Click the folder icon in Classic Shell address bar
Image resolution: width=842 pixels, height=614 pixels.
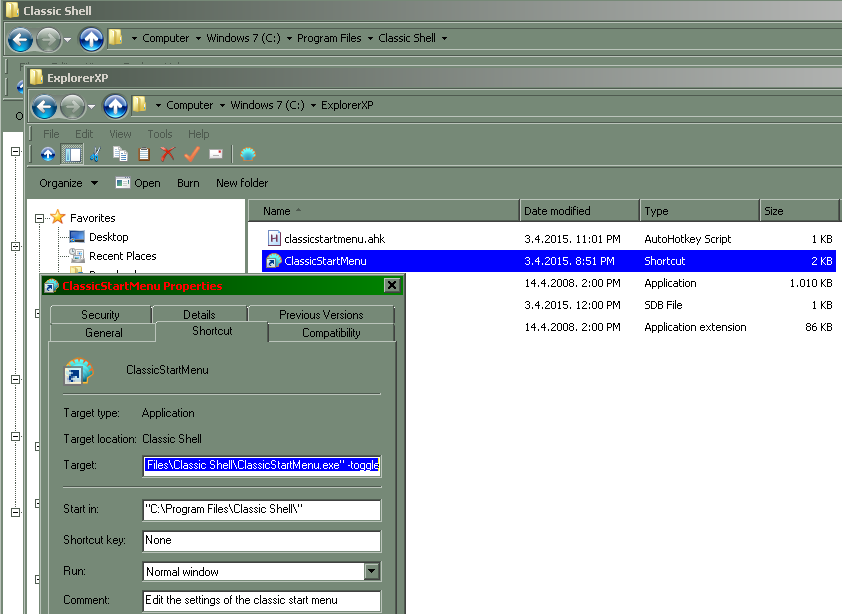(x=115, y=37)
